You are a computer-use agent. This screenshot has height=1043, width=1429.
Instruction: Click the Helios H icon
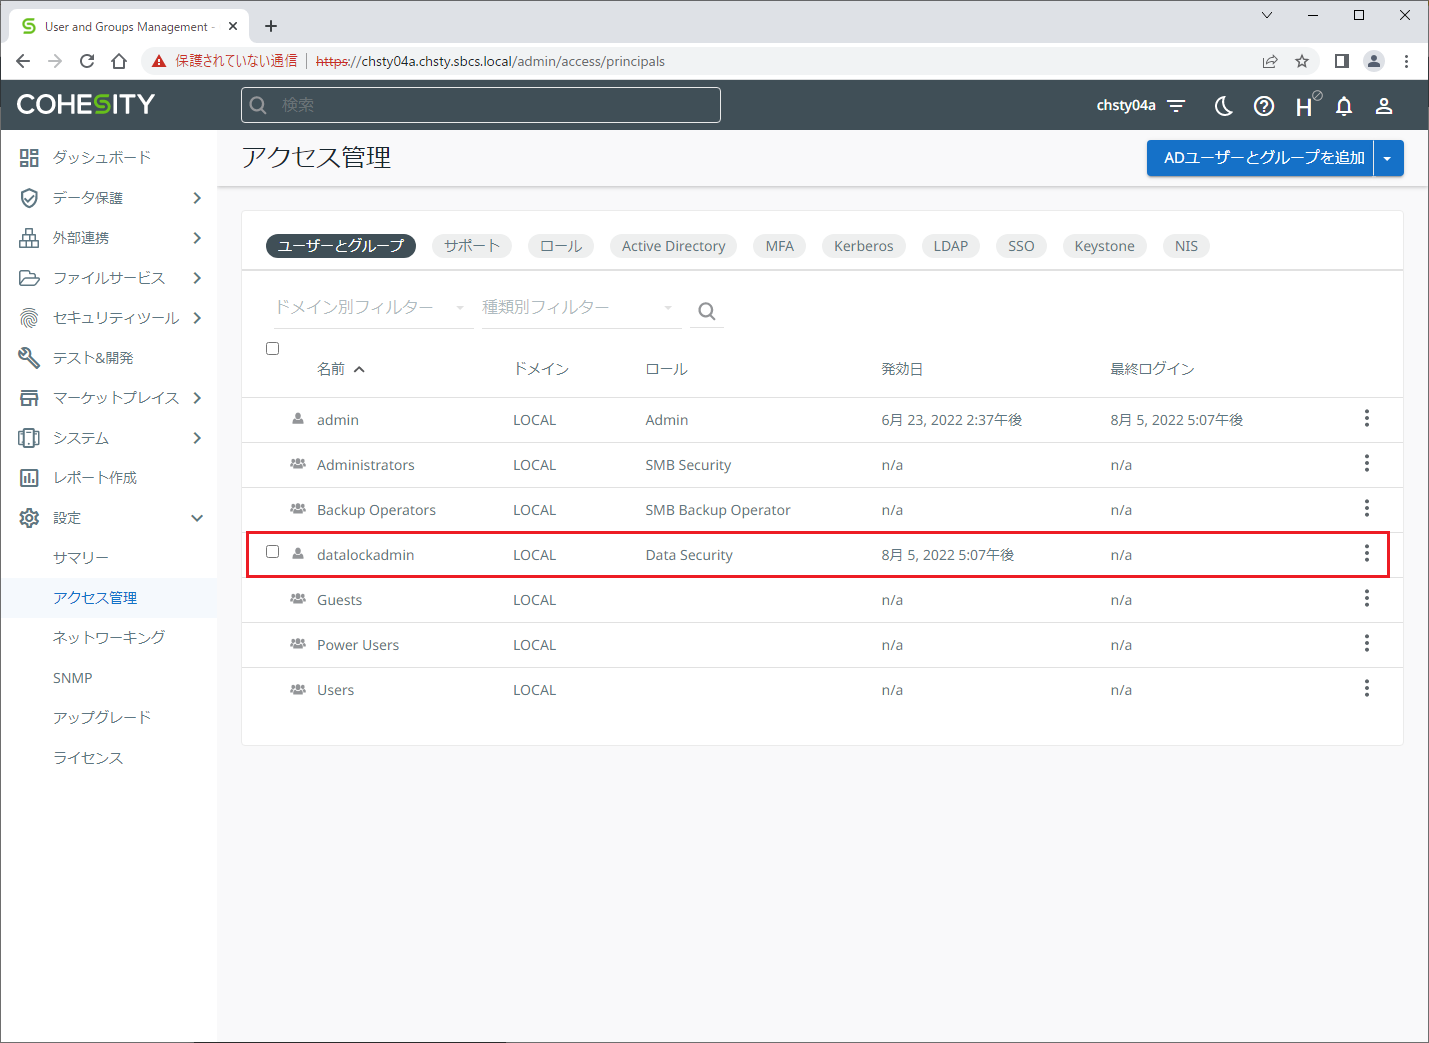coord(1307,105)
